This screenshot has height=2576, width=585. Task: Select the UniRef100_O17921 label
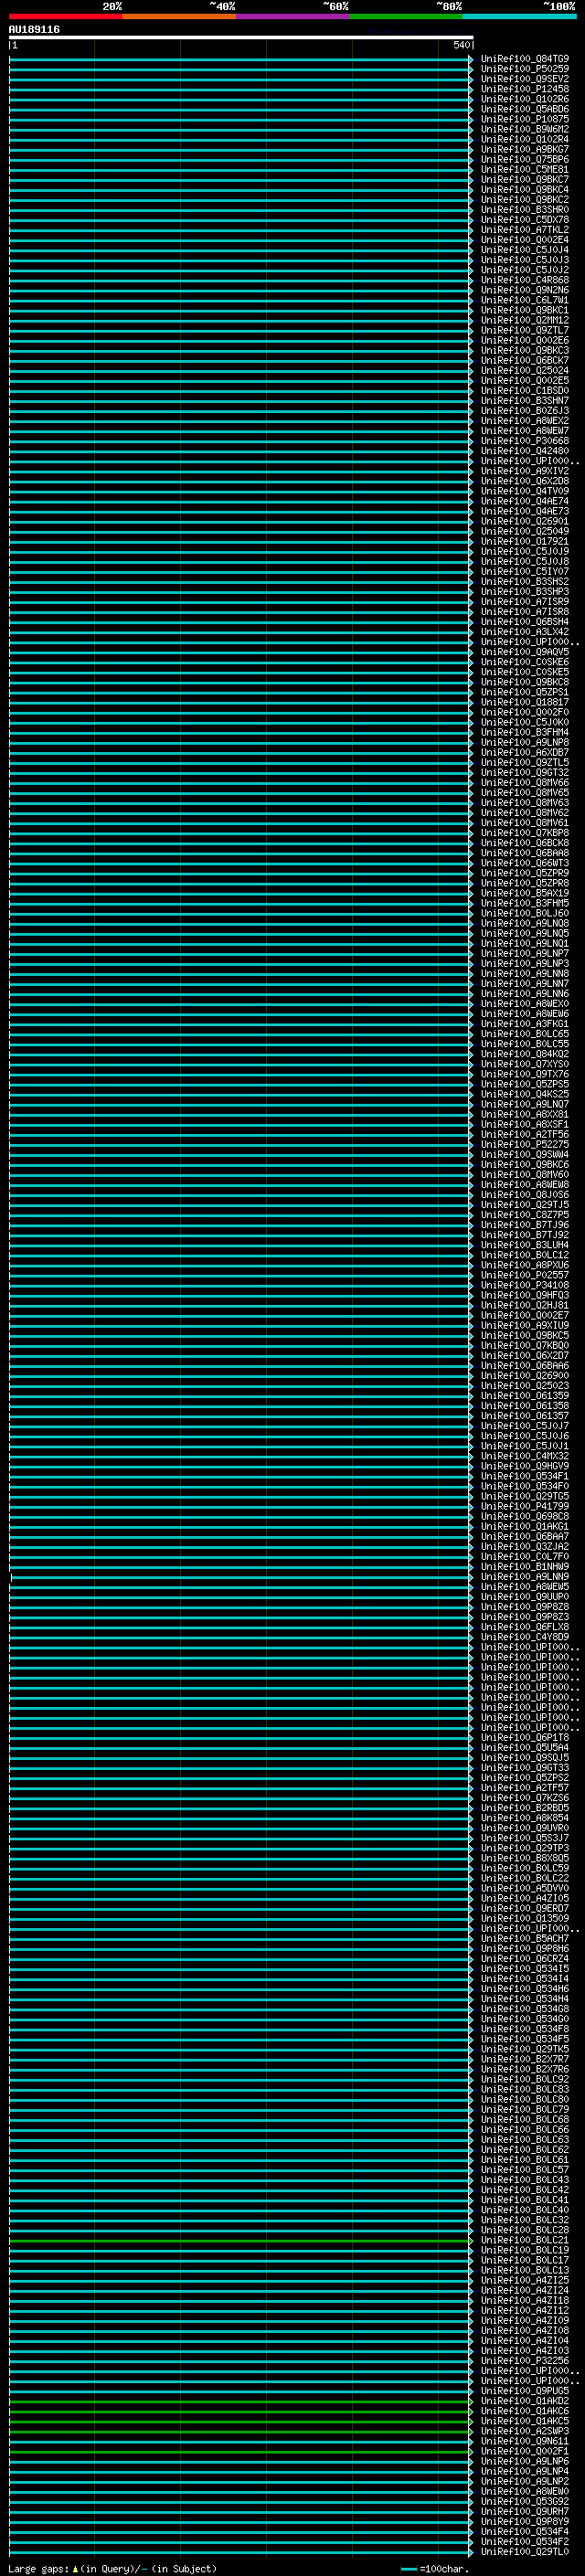525,541
